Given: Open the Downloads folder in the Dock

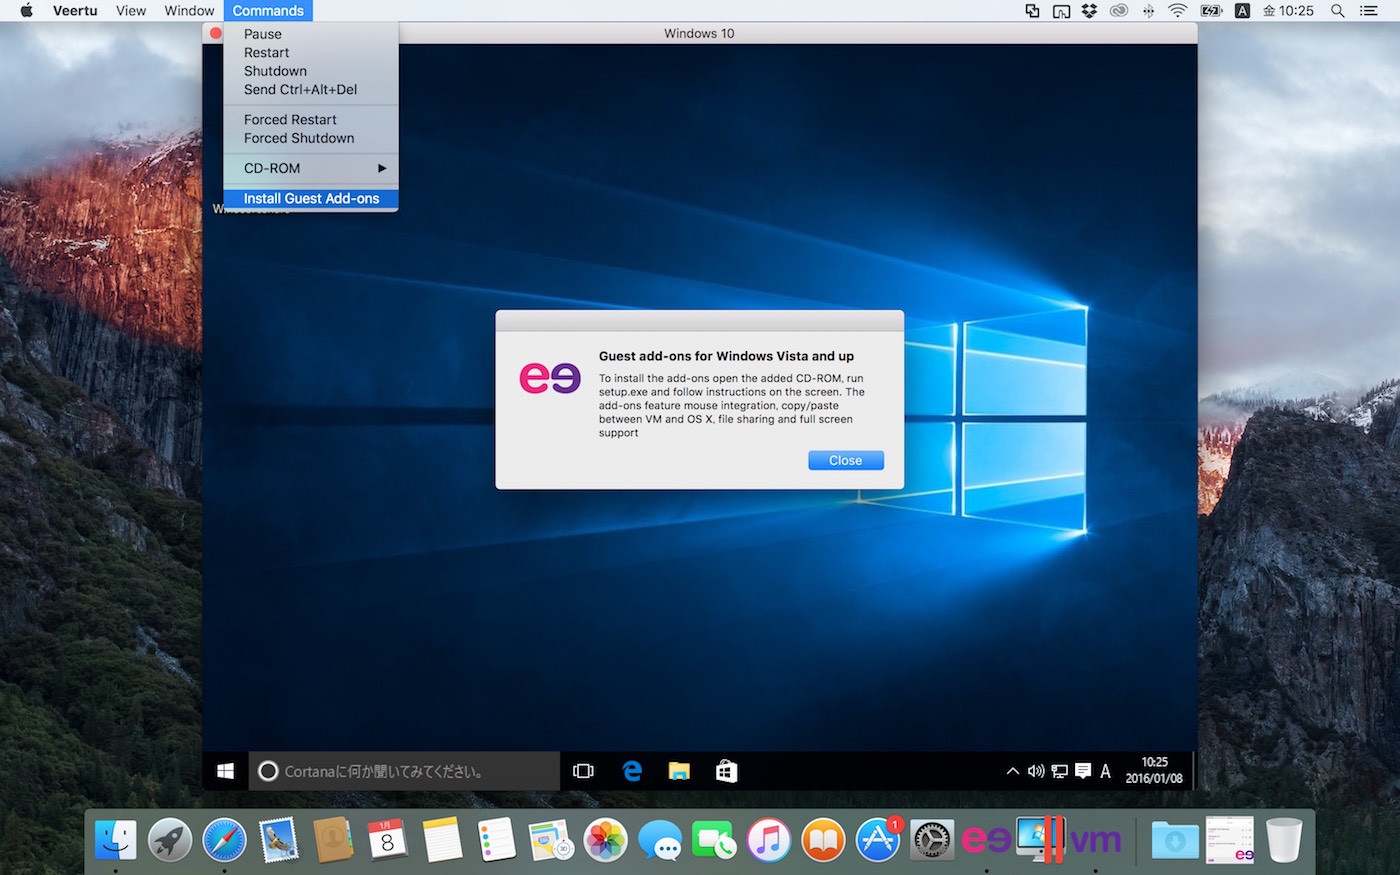Looking at the screenshot, I should point(1175,840).
